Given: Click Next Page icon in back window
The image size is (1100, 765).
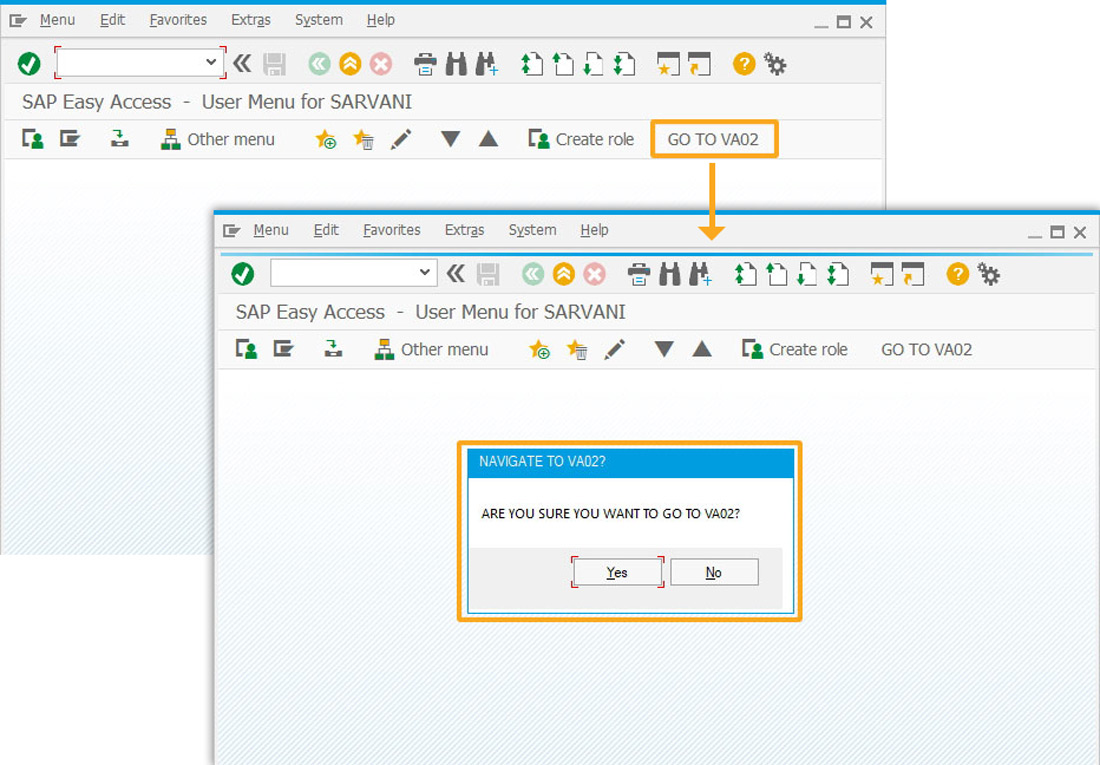Looking at the screenshot, I should tap(593, 65).
